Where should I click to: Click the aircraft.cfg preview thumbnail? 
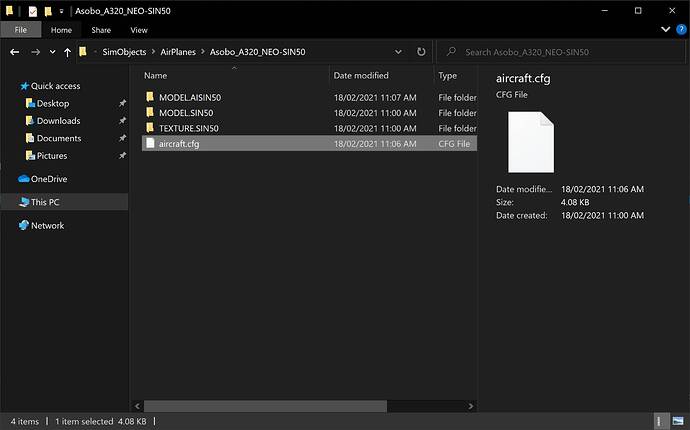coord(531,142)
